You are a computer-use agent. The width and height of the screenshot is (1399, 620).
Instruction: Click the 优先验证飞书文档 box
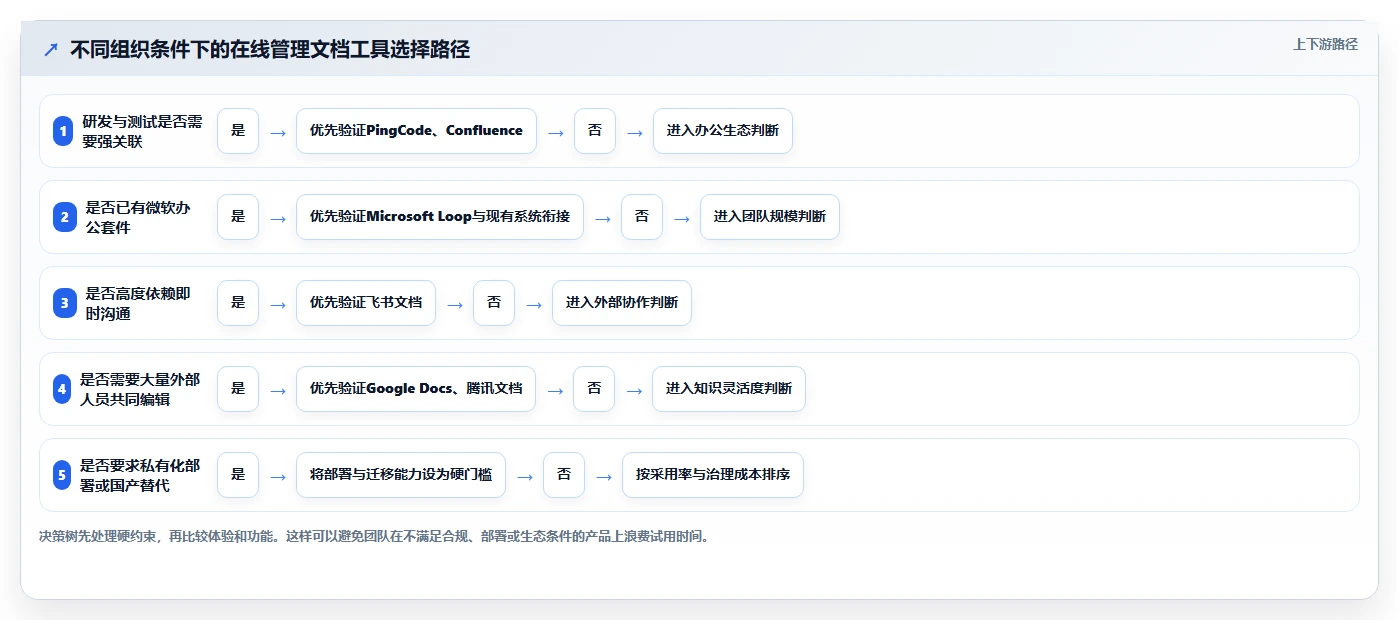tap(366, 303)
